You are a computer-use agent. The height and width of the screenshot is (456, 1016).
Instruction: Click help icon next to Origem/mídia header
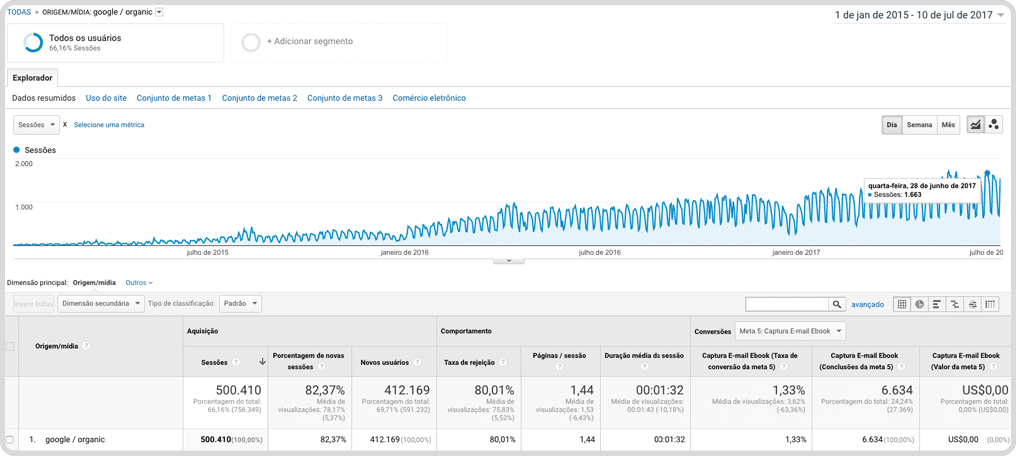coord(86,346)
